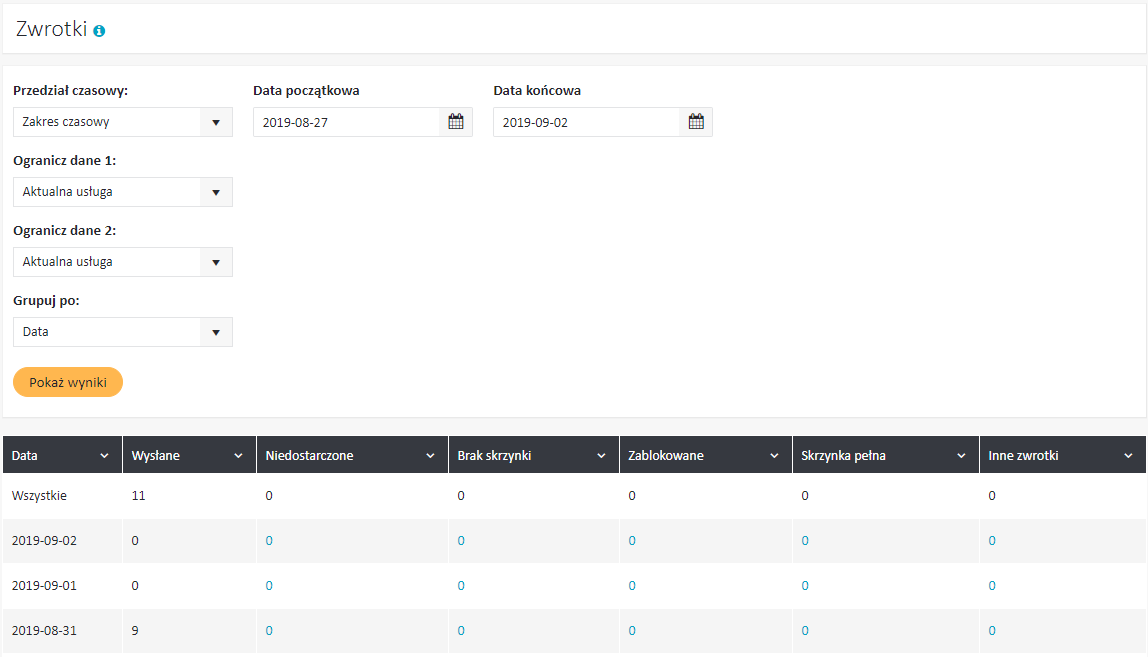Expand the Ogranicz dane 1 dropdown

pos(216,192)
